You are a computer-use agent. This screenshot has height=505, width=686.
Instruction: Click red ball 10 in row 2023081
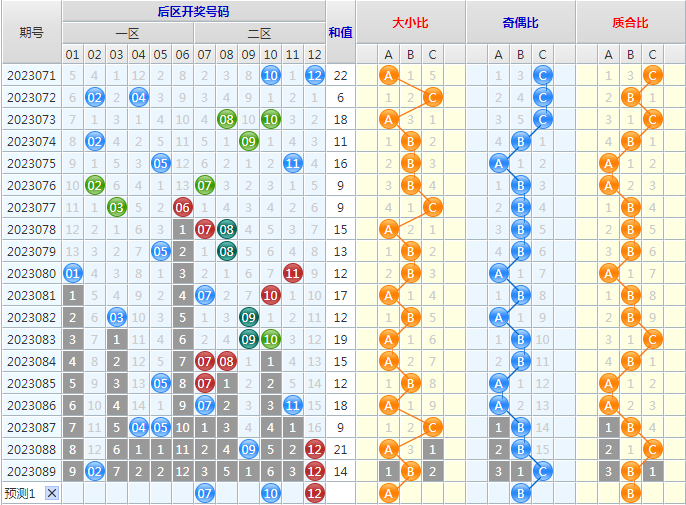point(270,295)
